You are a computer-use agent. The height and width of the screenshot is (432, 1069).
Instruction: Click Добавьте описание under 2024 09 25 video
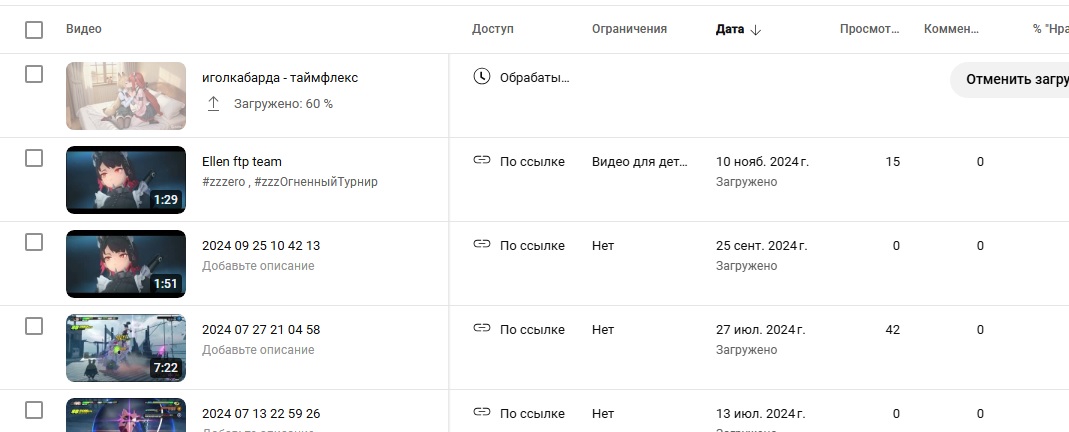tap(258, 266)
